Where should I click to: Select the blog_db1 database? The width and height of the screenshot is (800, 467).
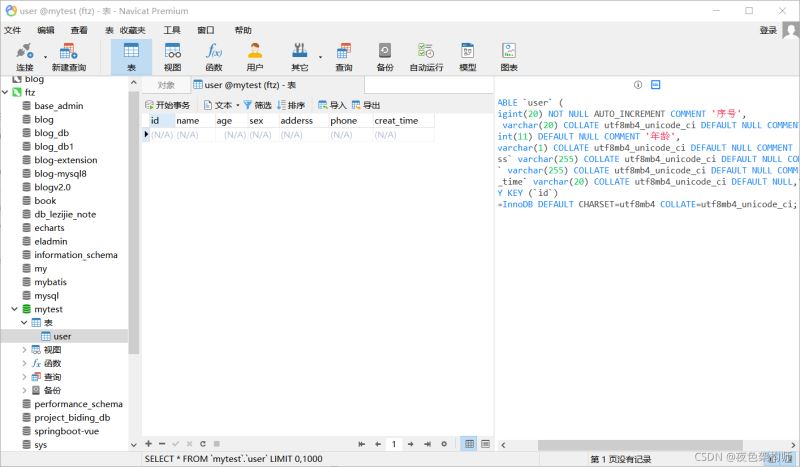point(54,146)
